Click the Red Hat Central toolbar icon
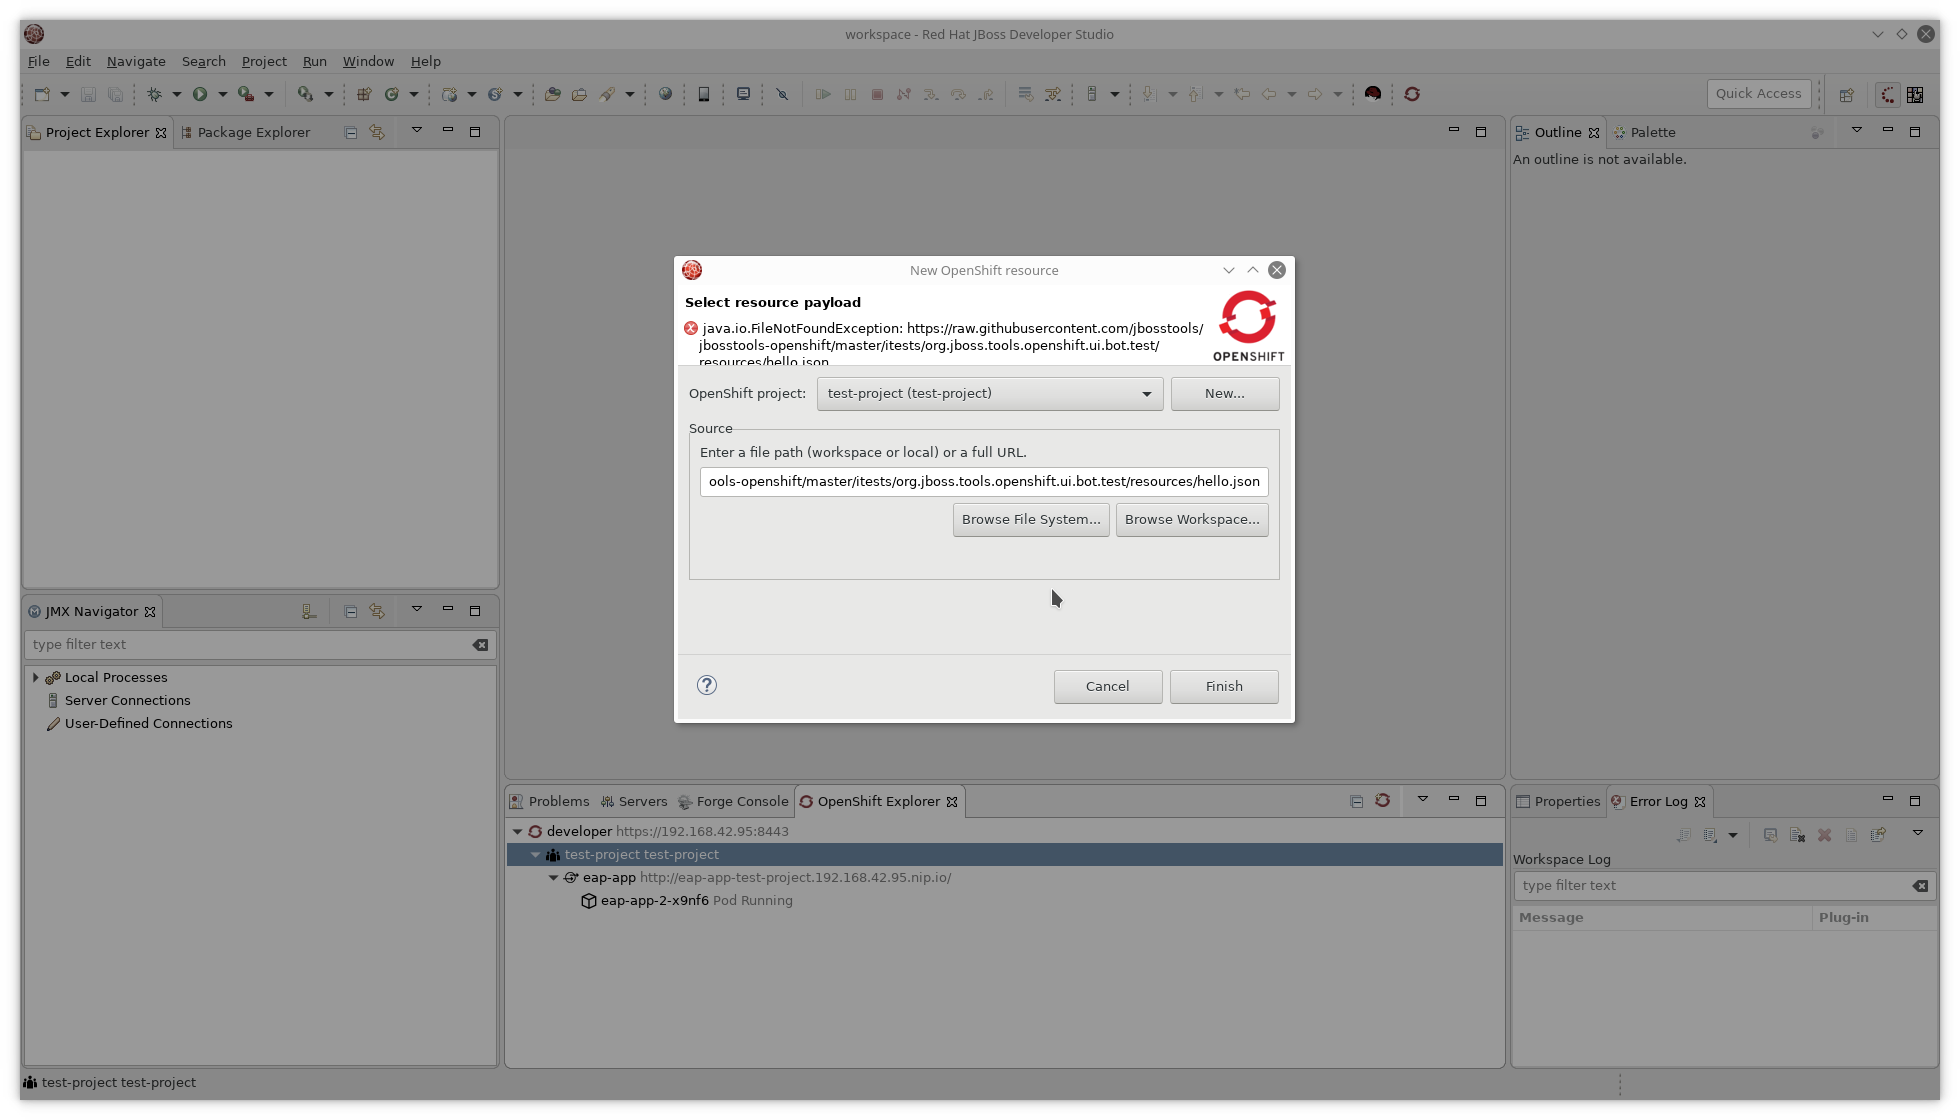The image size is (1960, 1120). click(1373, 94)
